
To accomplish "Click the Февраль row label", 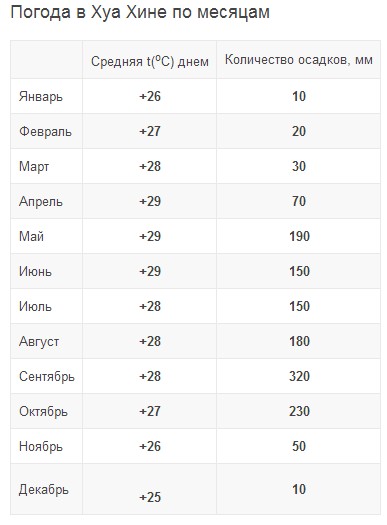I will click(45, 131).
